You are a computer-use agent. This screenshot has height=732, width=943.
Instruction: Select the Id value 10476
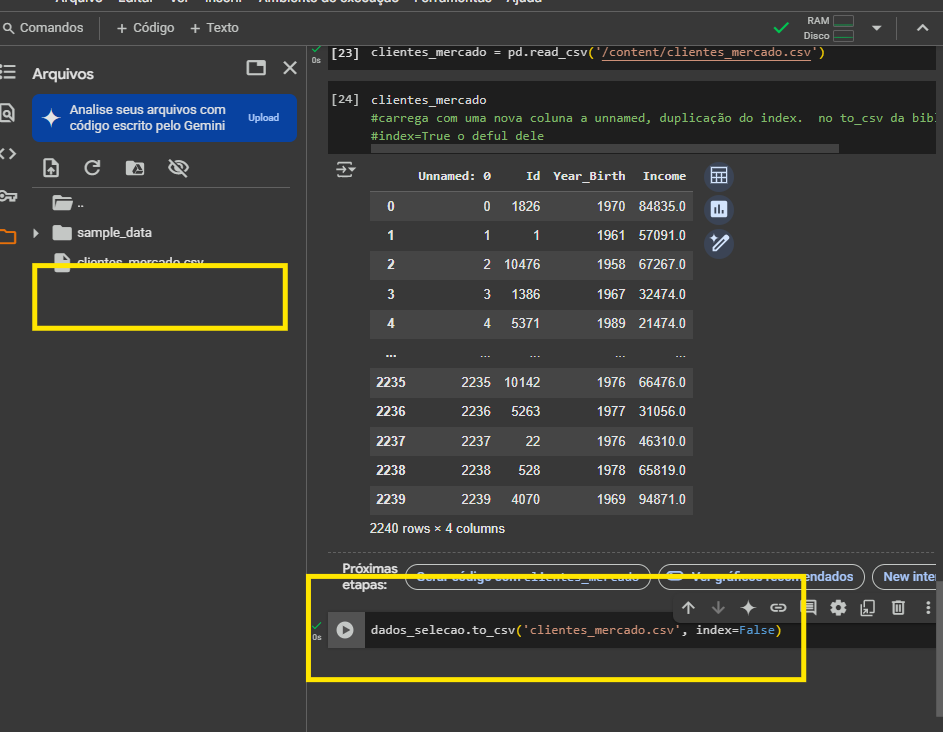(522, 265)
